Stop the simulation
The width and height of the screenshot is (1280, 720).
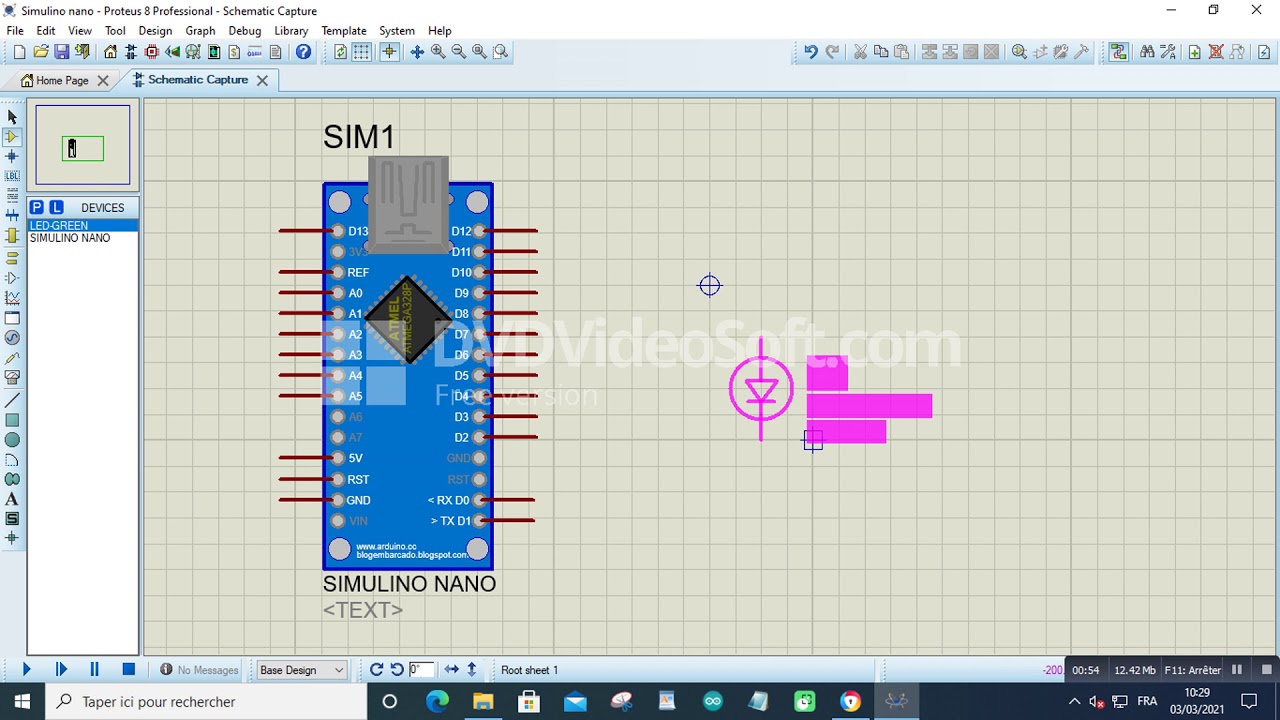128,670
